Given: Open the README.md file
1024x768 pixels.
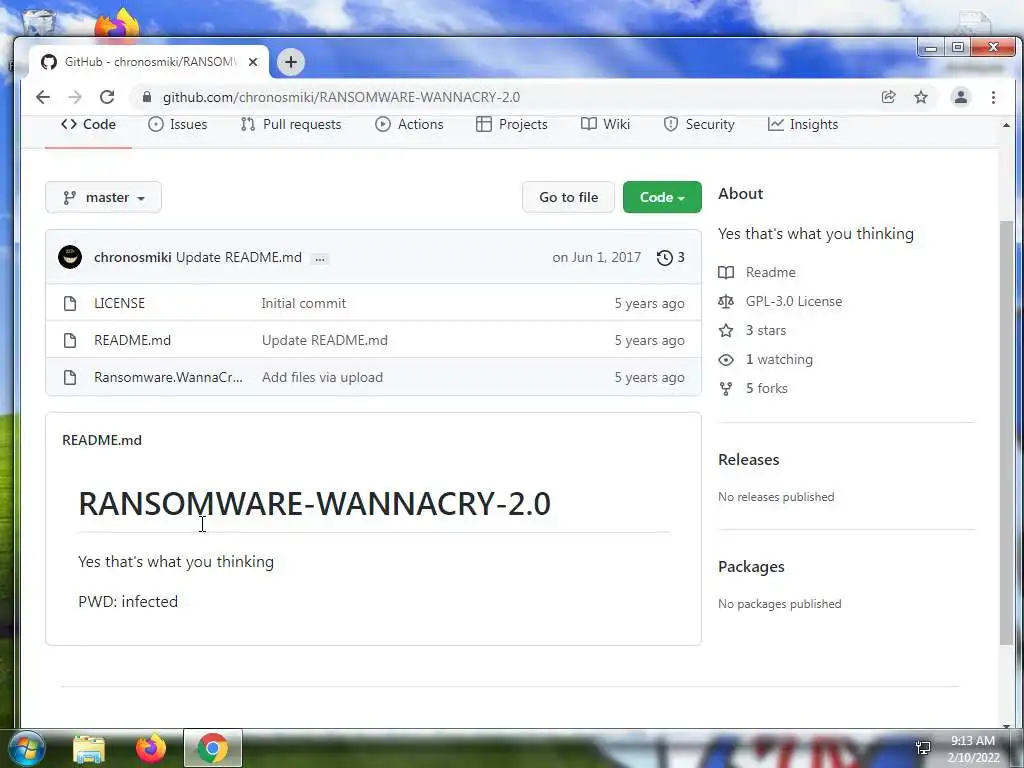Looking at the screenshot, I should coord(133,340).
